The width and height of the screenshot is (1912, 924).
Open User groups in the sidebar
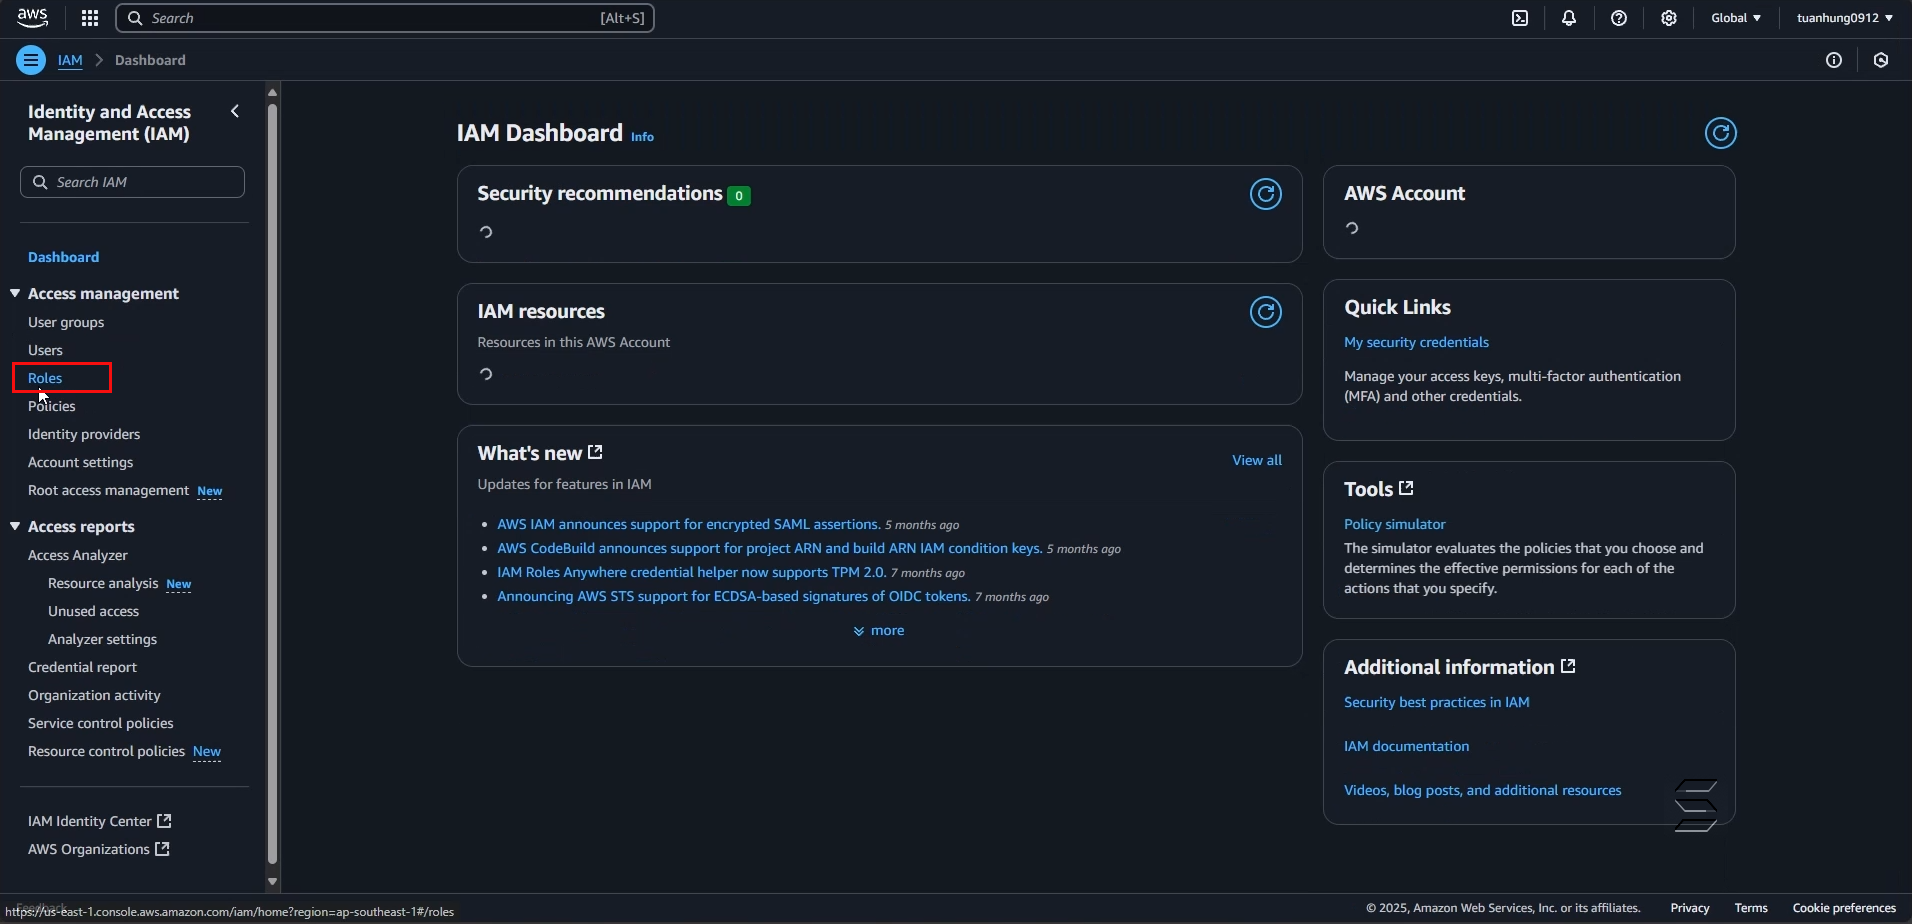tap(66, 322)
